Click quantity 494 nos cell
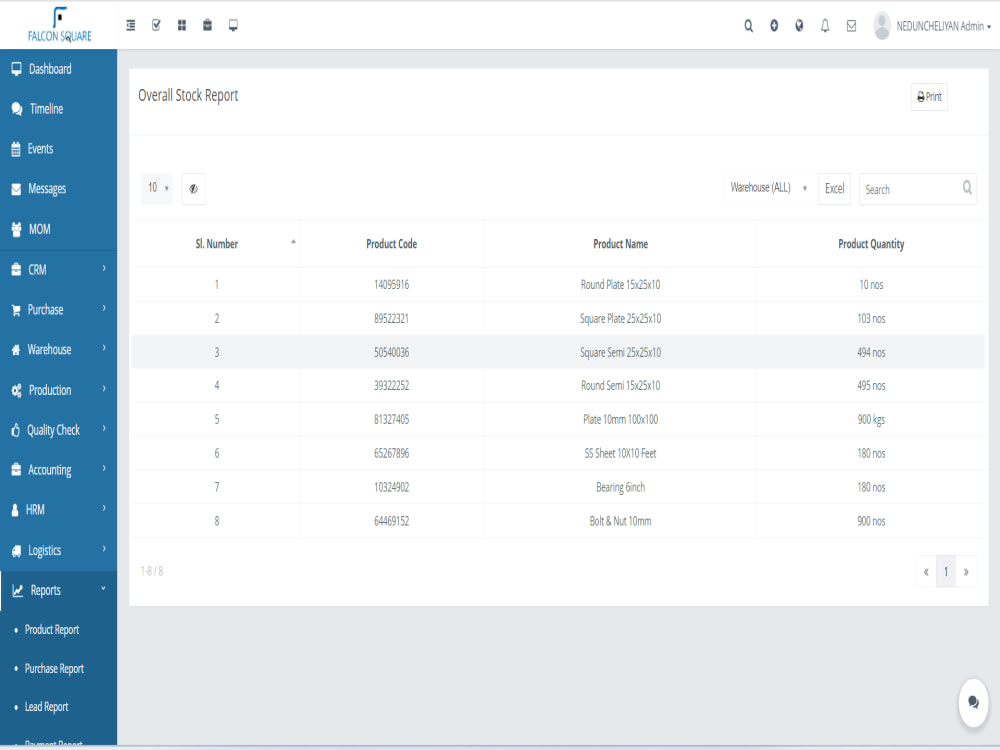 (x=871, y=353)
